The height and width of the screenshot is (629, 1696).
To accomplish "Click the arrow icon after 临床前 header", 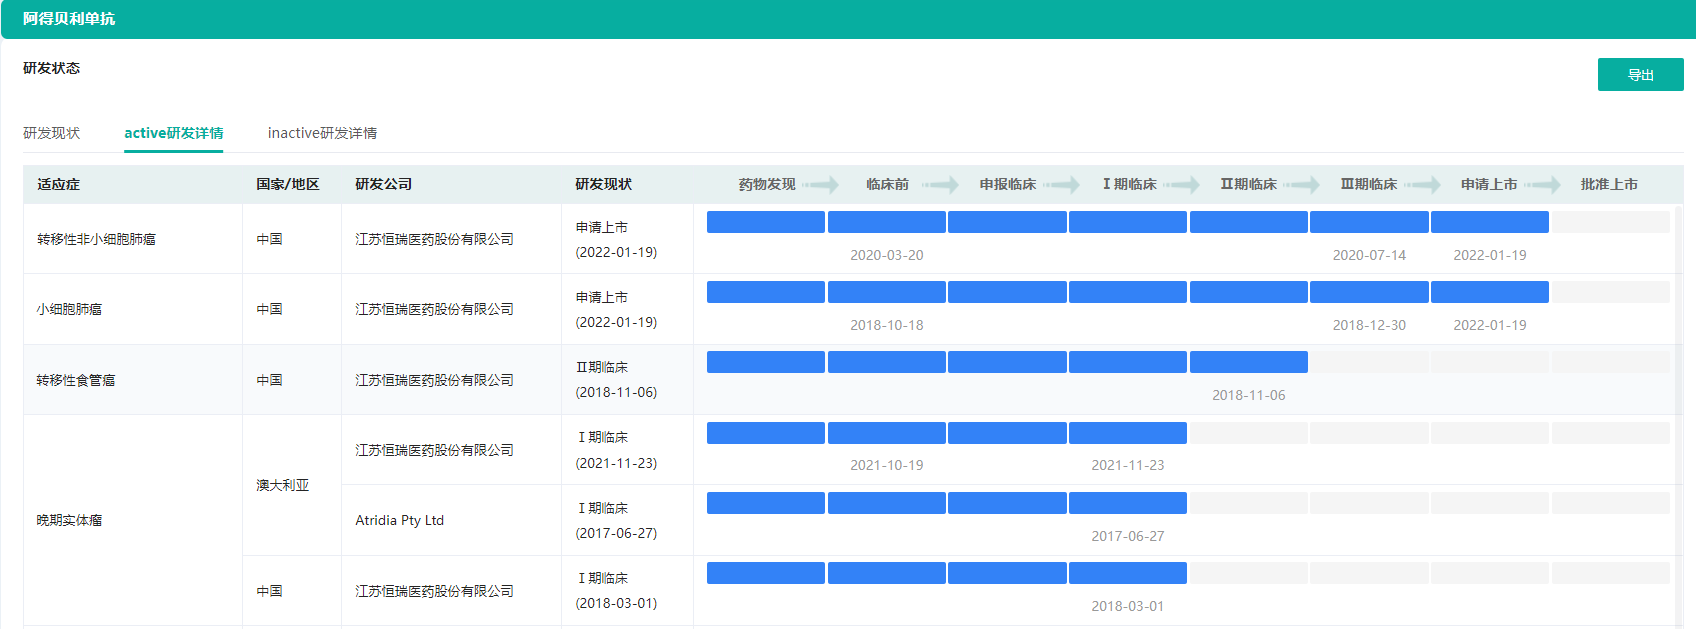I will pyautogui.click(x=940, y=185).
